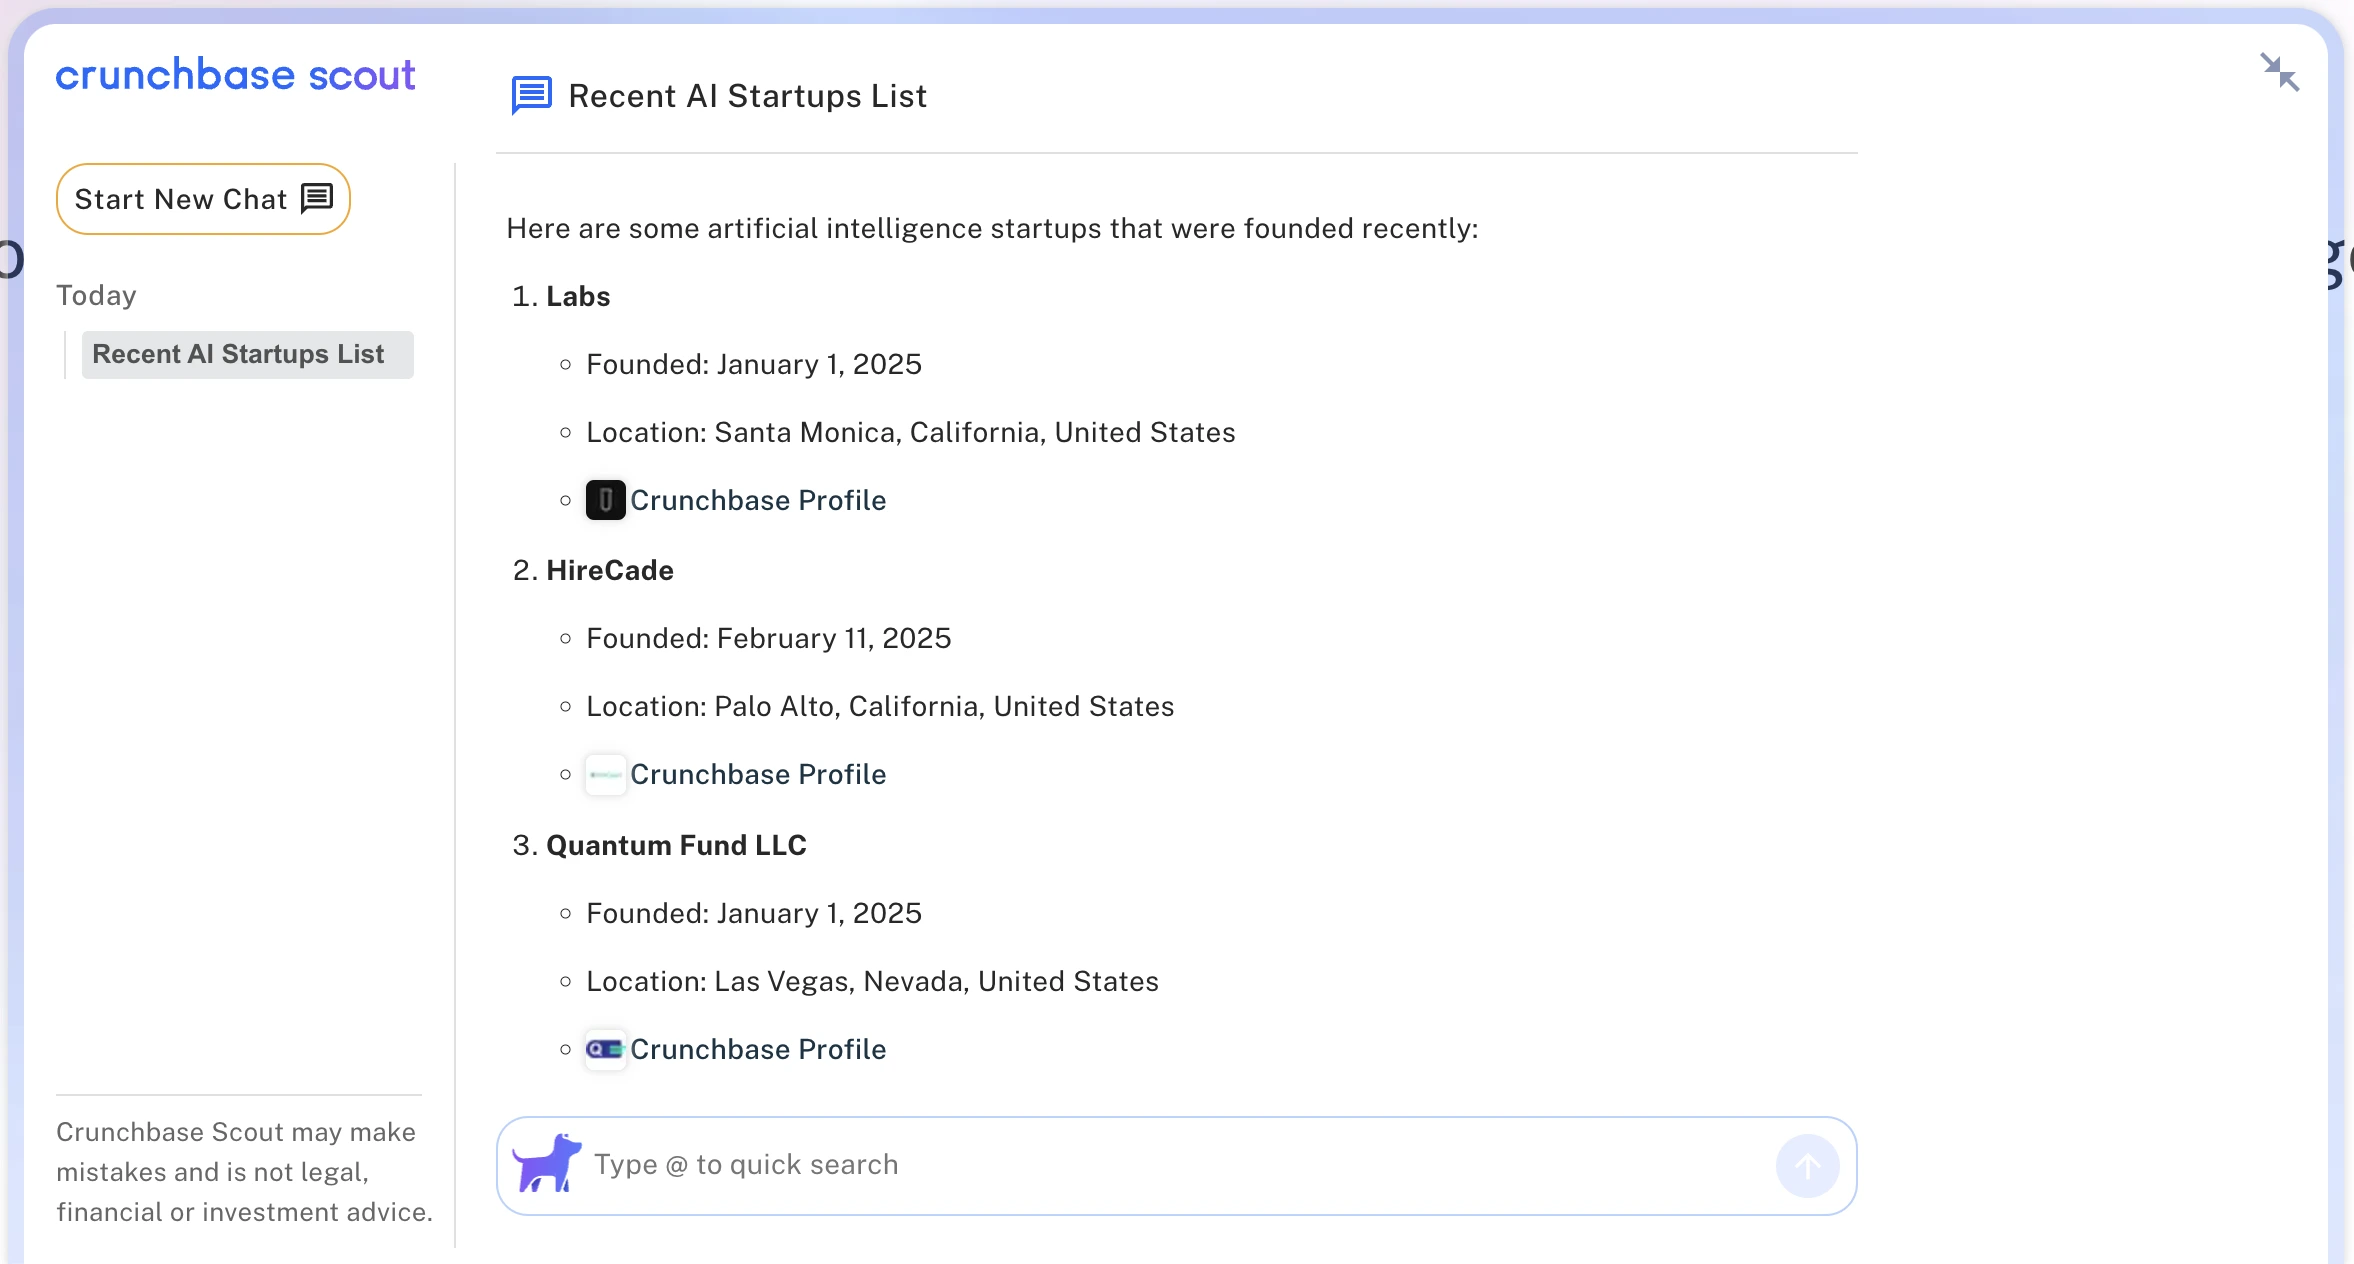Click the crunchbase scout logo
Screen dimensions: 2354x1264
[235, 76]
